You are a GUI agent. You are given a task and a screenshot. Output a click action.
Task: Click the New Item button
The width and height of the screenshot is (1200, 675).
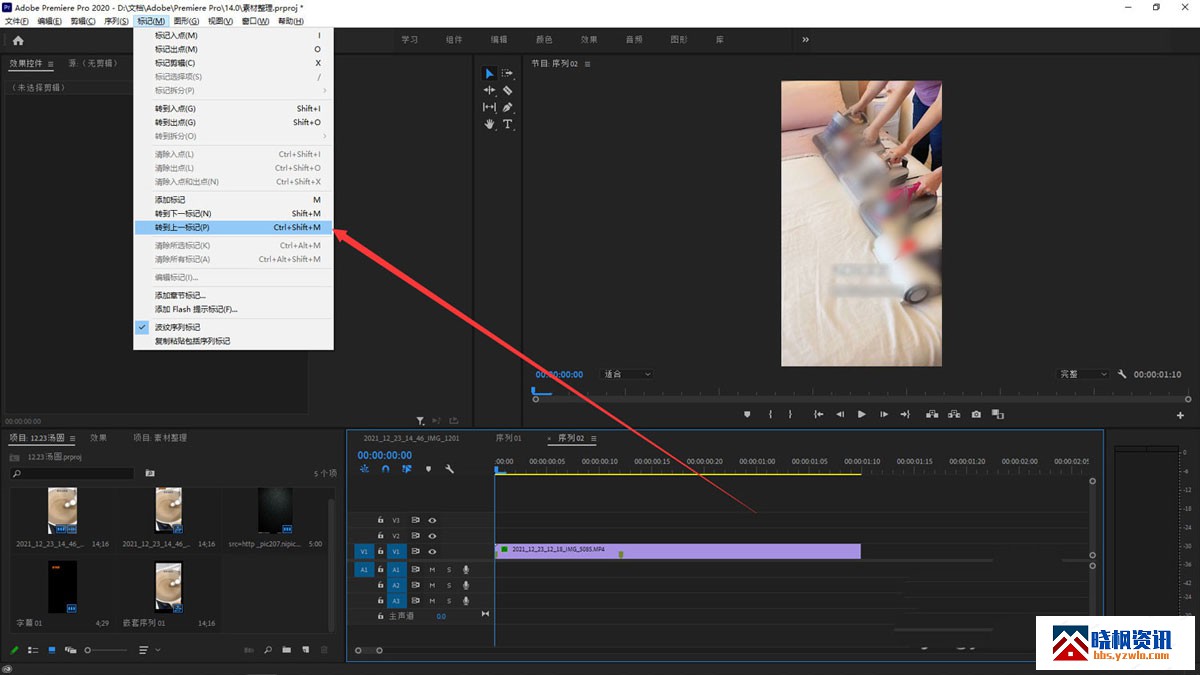click(304, 650)
